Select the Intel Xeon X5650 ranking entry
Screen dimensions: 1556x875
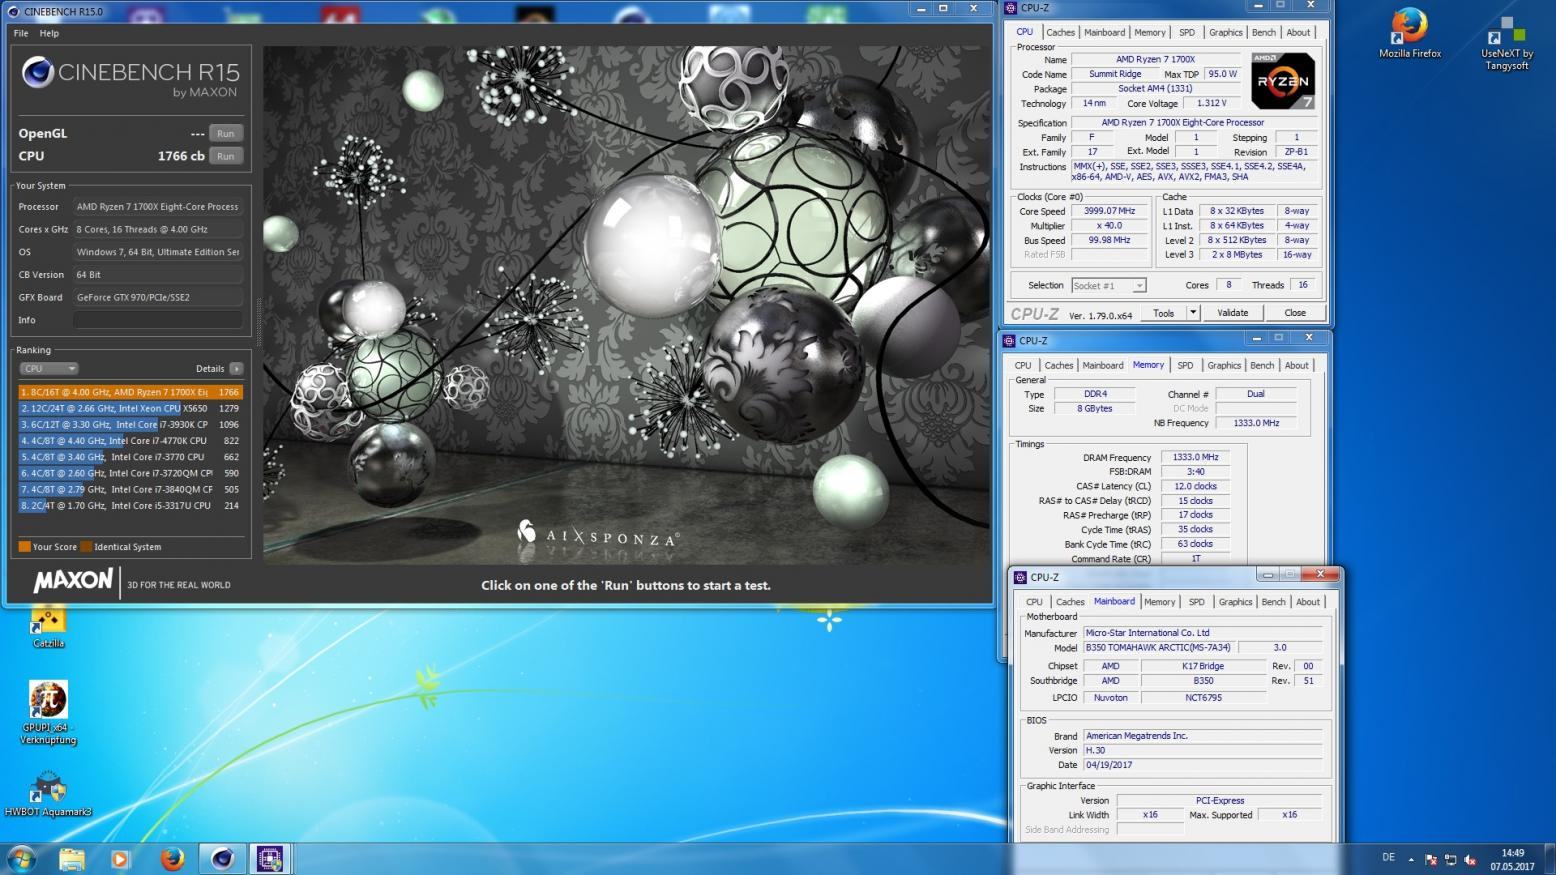click(x=130, y=408)
